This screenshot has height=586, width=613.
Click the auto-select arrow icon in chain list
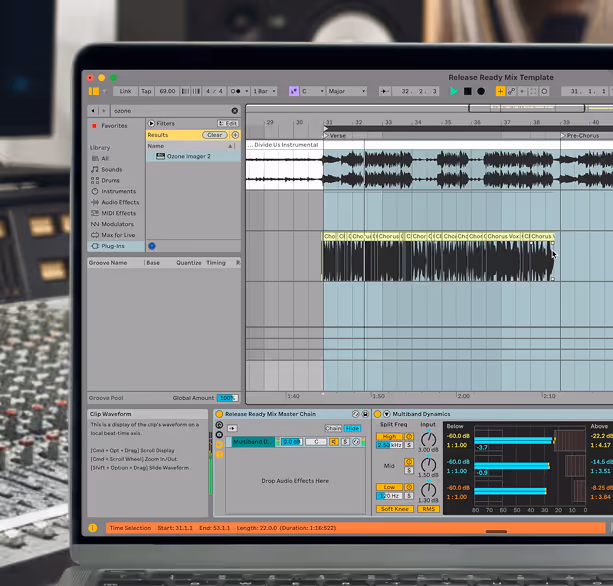232,428
